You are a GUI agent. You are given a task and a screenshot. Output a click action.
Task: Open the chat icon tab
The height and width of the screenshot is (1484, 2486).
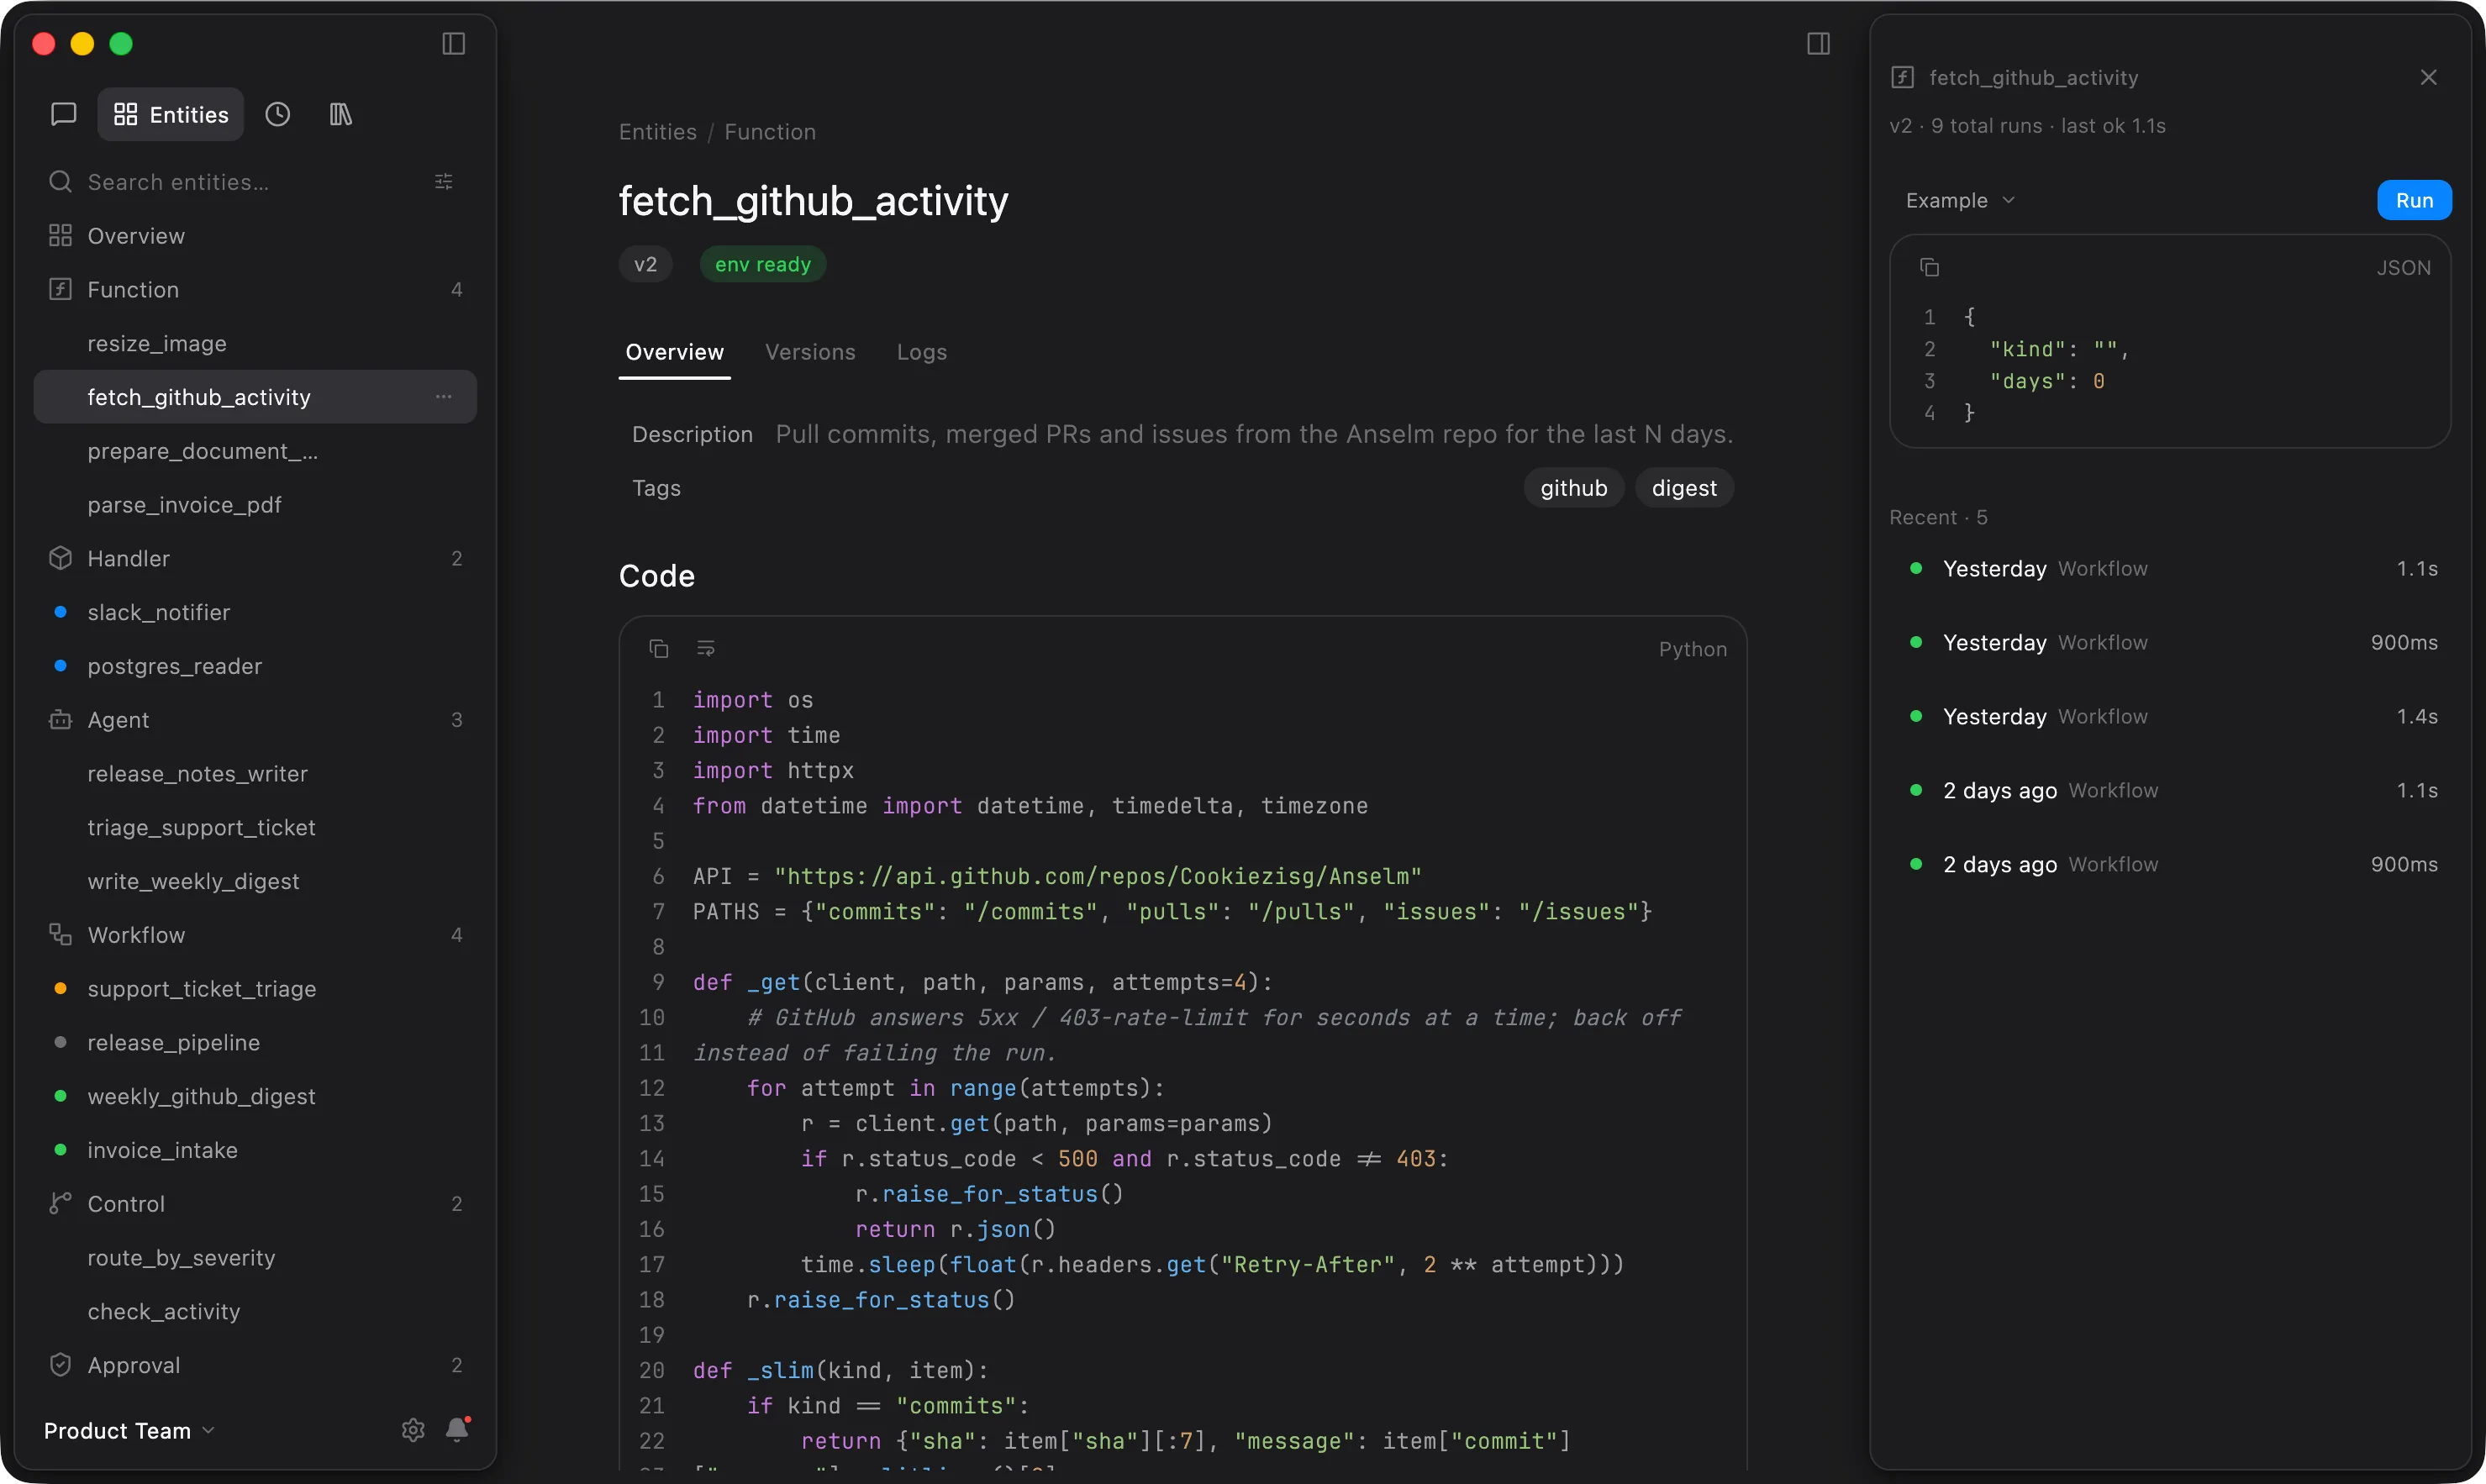(63, 114)
